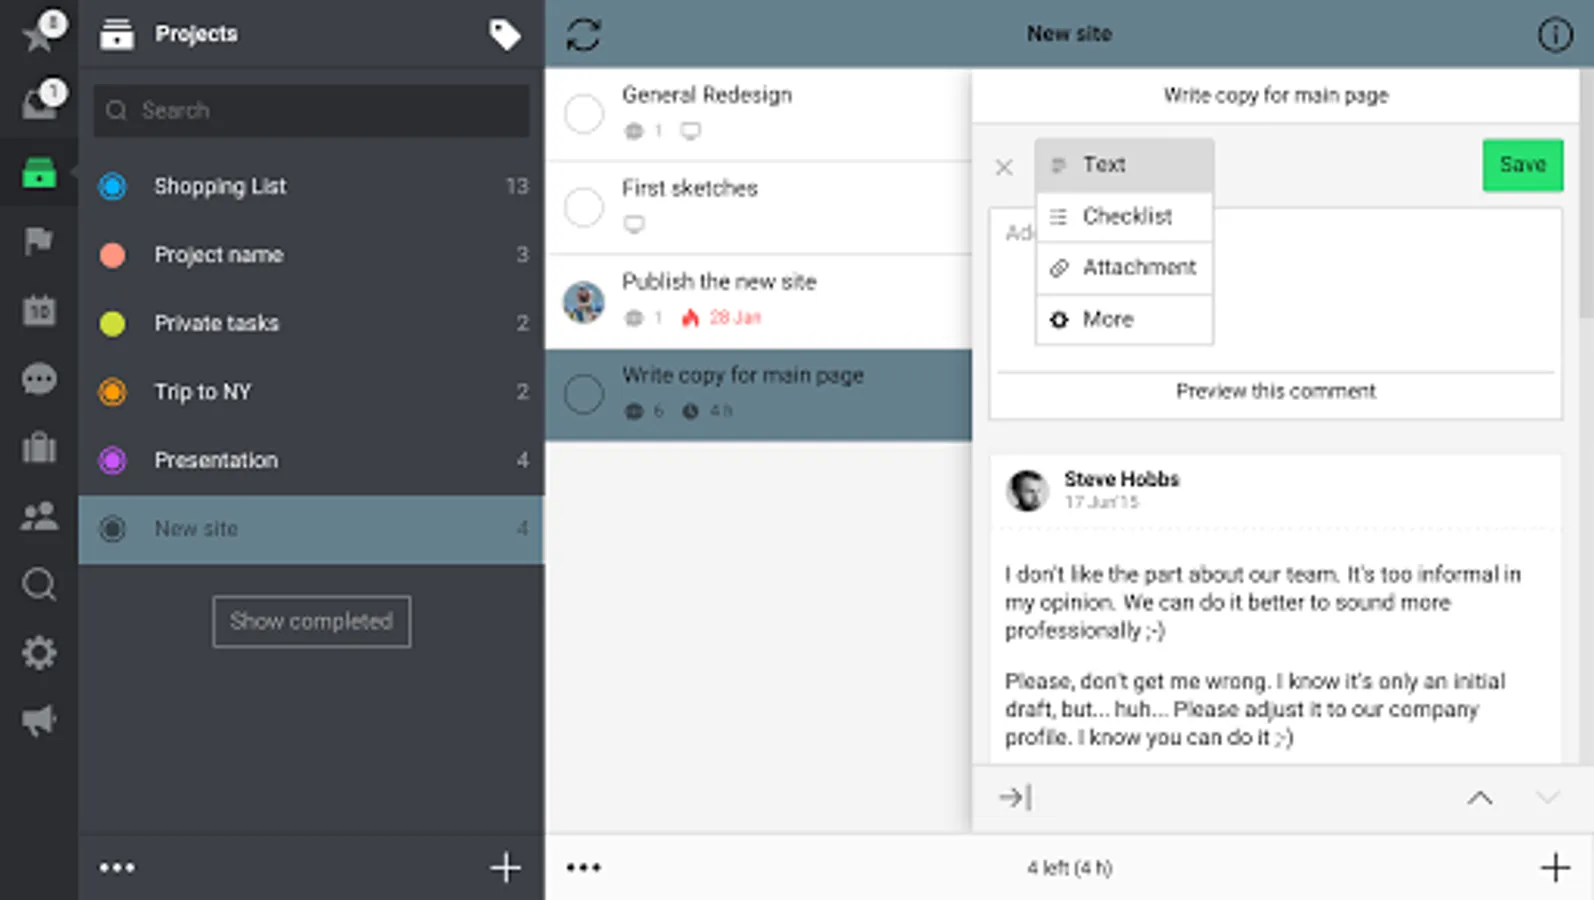Focus the Search projects field
This screenshot has height=900, width=1594.
click(311, 110)
